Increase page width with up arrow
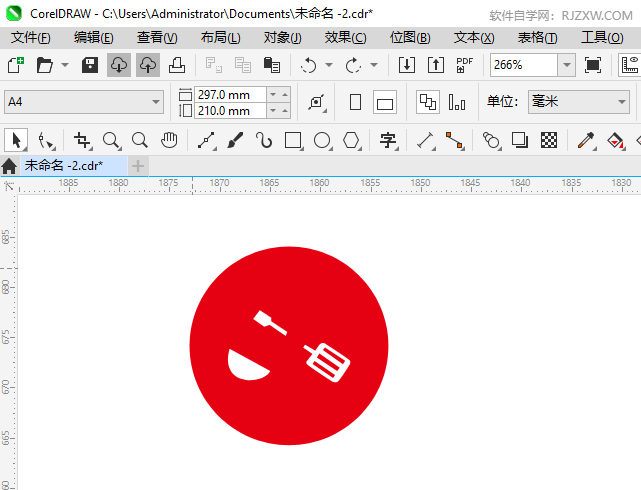The height and width of the screenshot is (490, 641). tap(285, 95)
